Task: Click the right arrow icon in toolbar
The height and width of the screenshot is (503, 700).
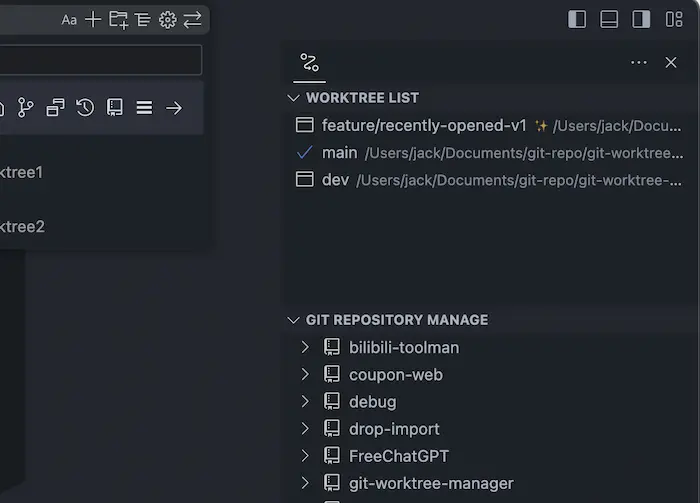Action: 174,107
